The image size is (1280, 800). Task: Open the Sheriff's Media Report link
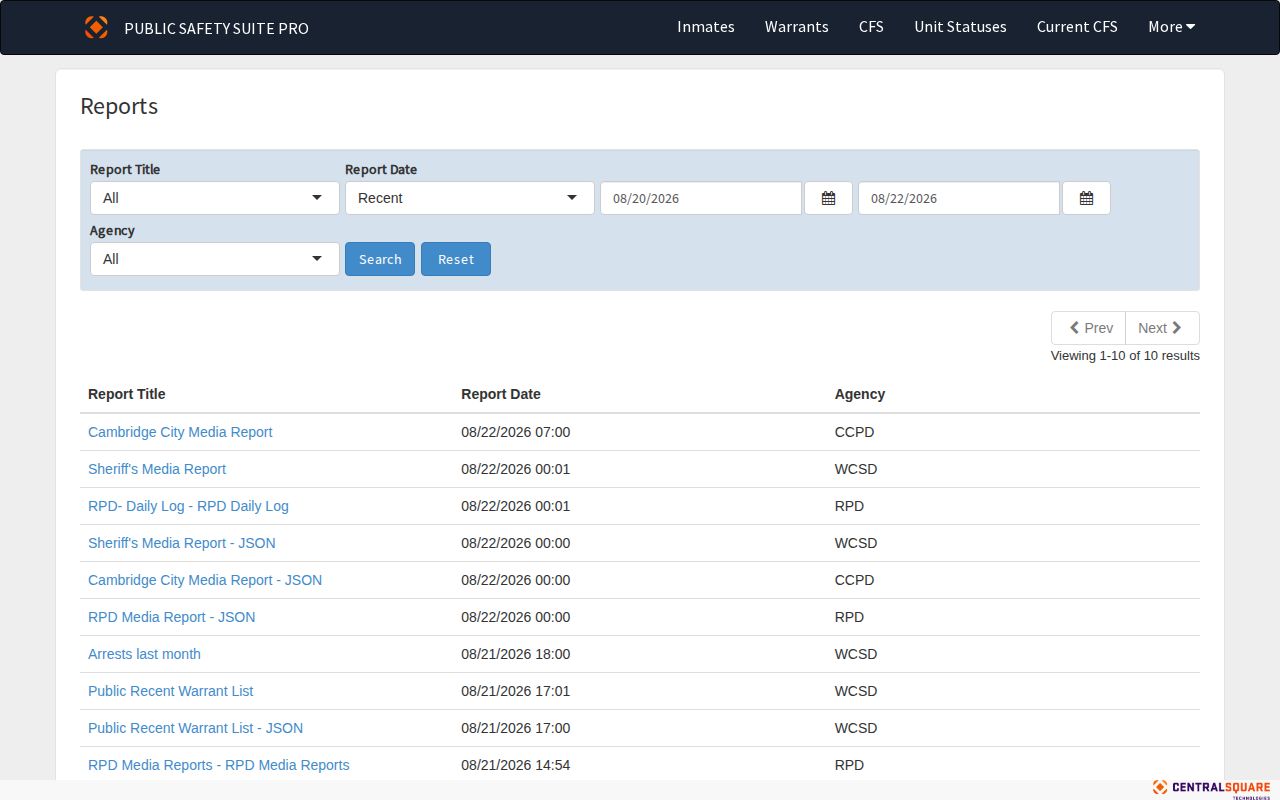pos(157,469)
